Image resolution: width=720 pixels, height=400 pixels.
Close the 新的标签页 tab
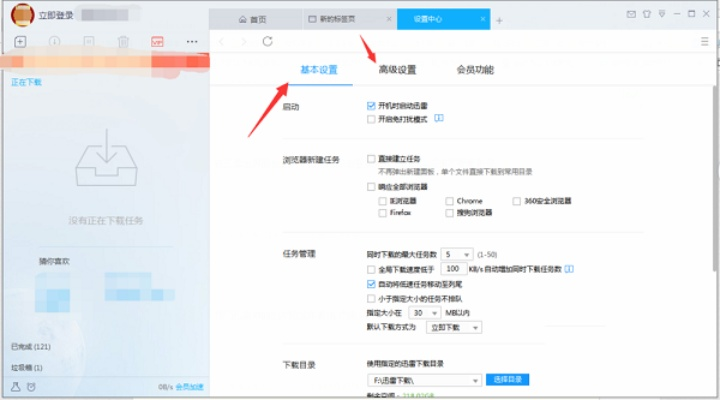coord(389,19)
